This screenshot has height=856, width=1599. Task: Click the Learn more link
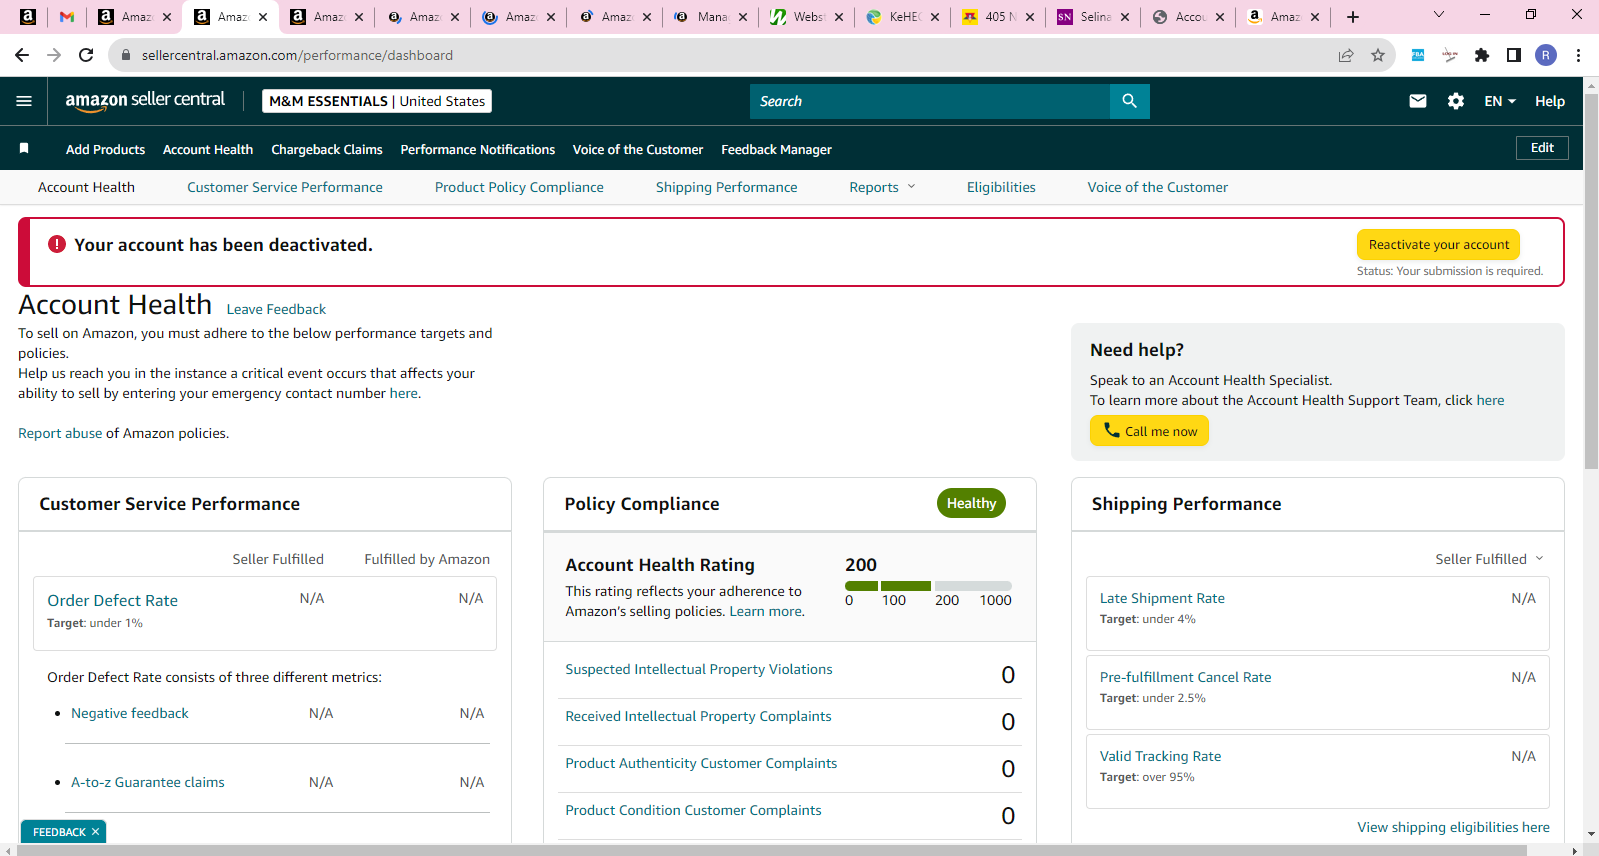[x=765, y=611]
